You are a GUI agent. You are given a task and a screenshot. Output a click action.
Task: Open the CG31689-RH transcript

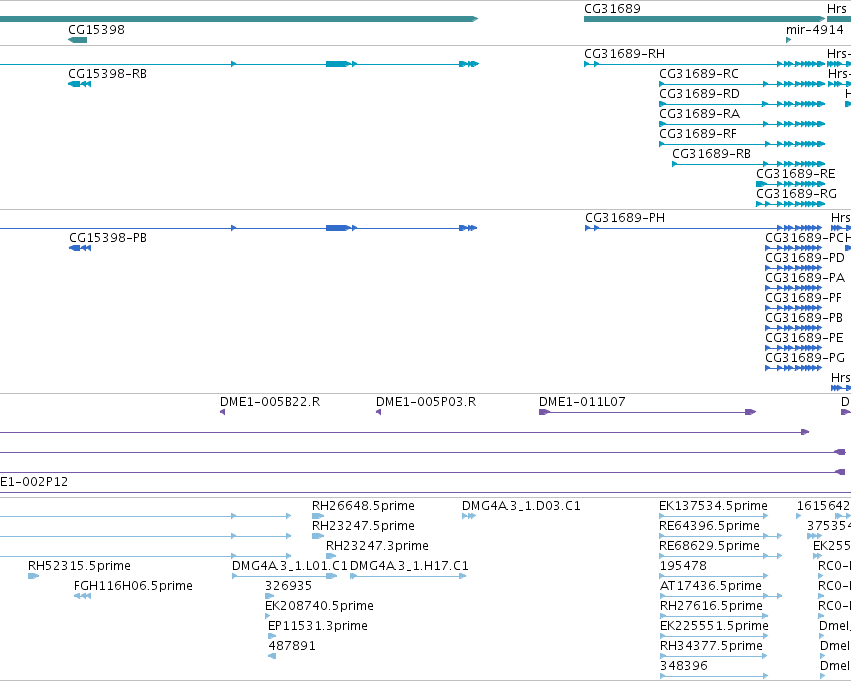pos(624,53)
